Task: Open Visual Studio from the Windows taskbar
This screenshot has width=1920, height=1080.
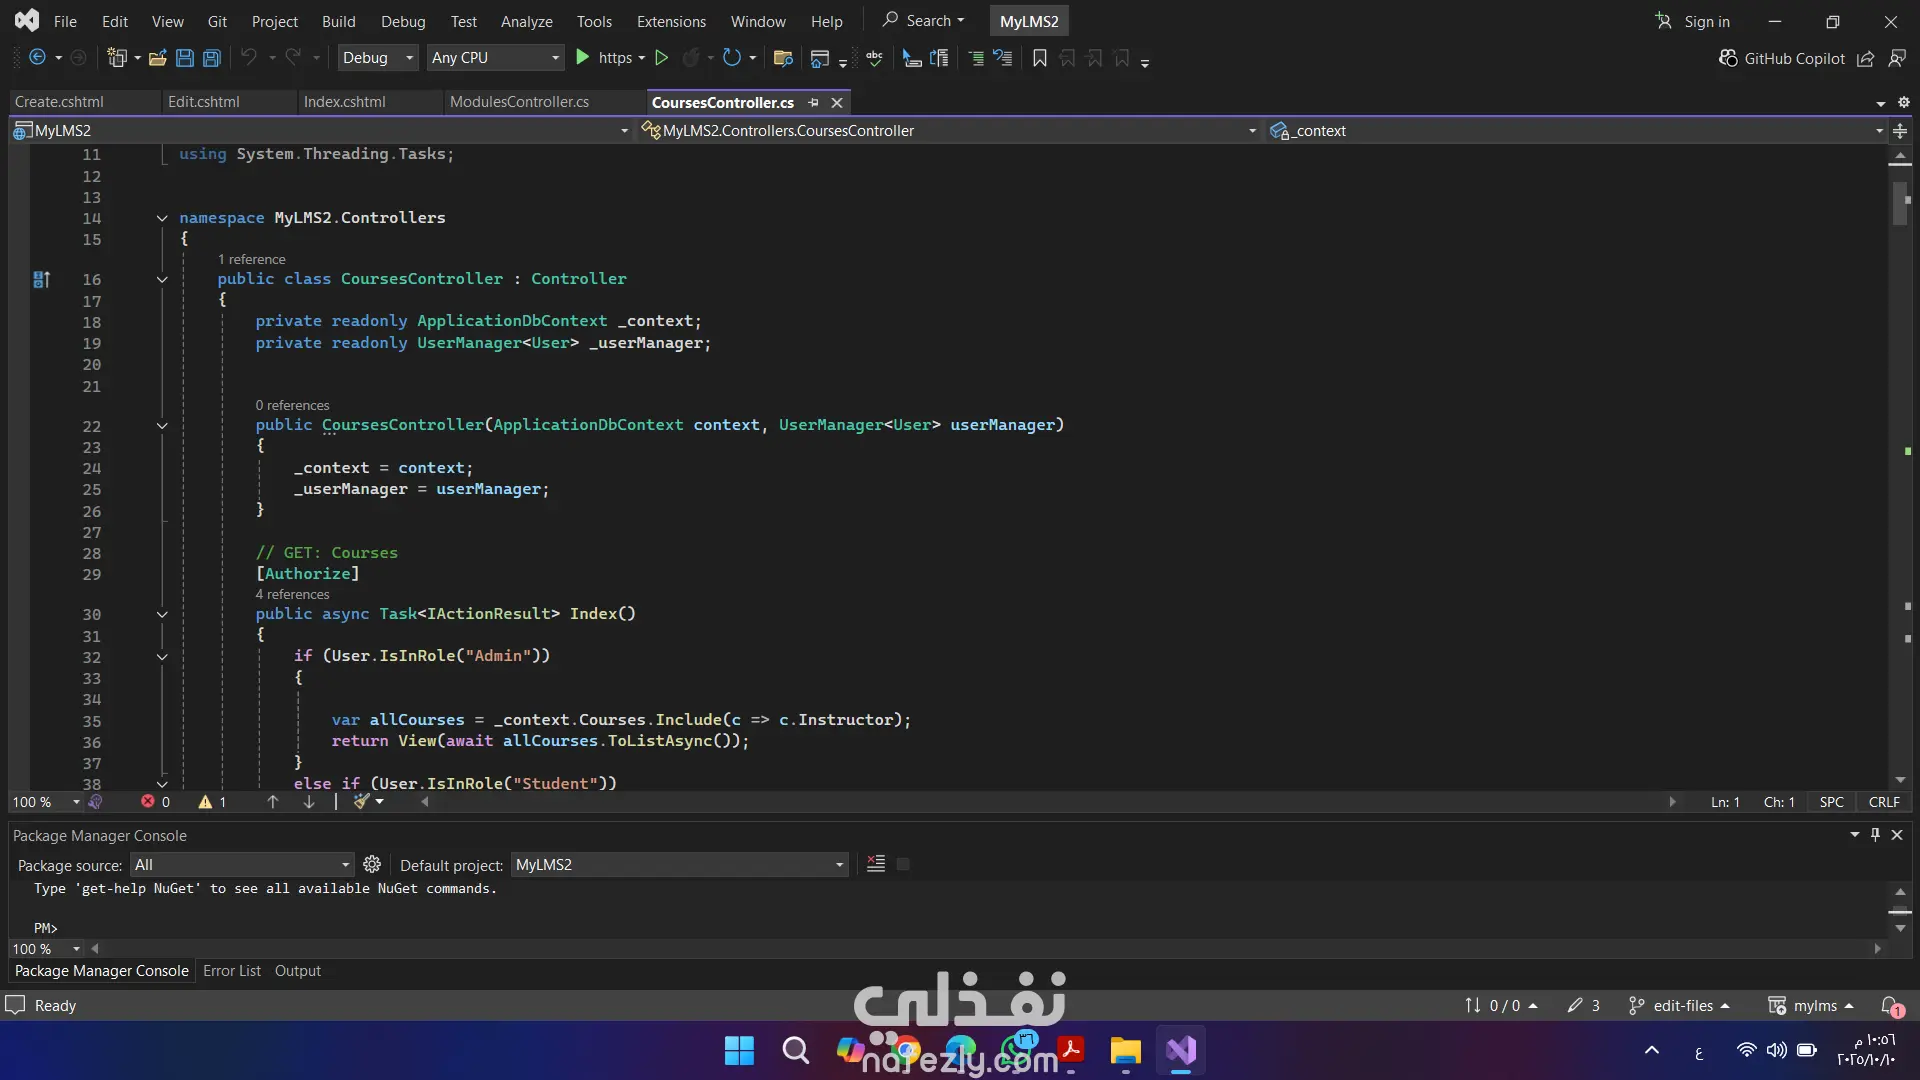Action: coord(1181,1050)
